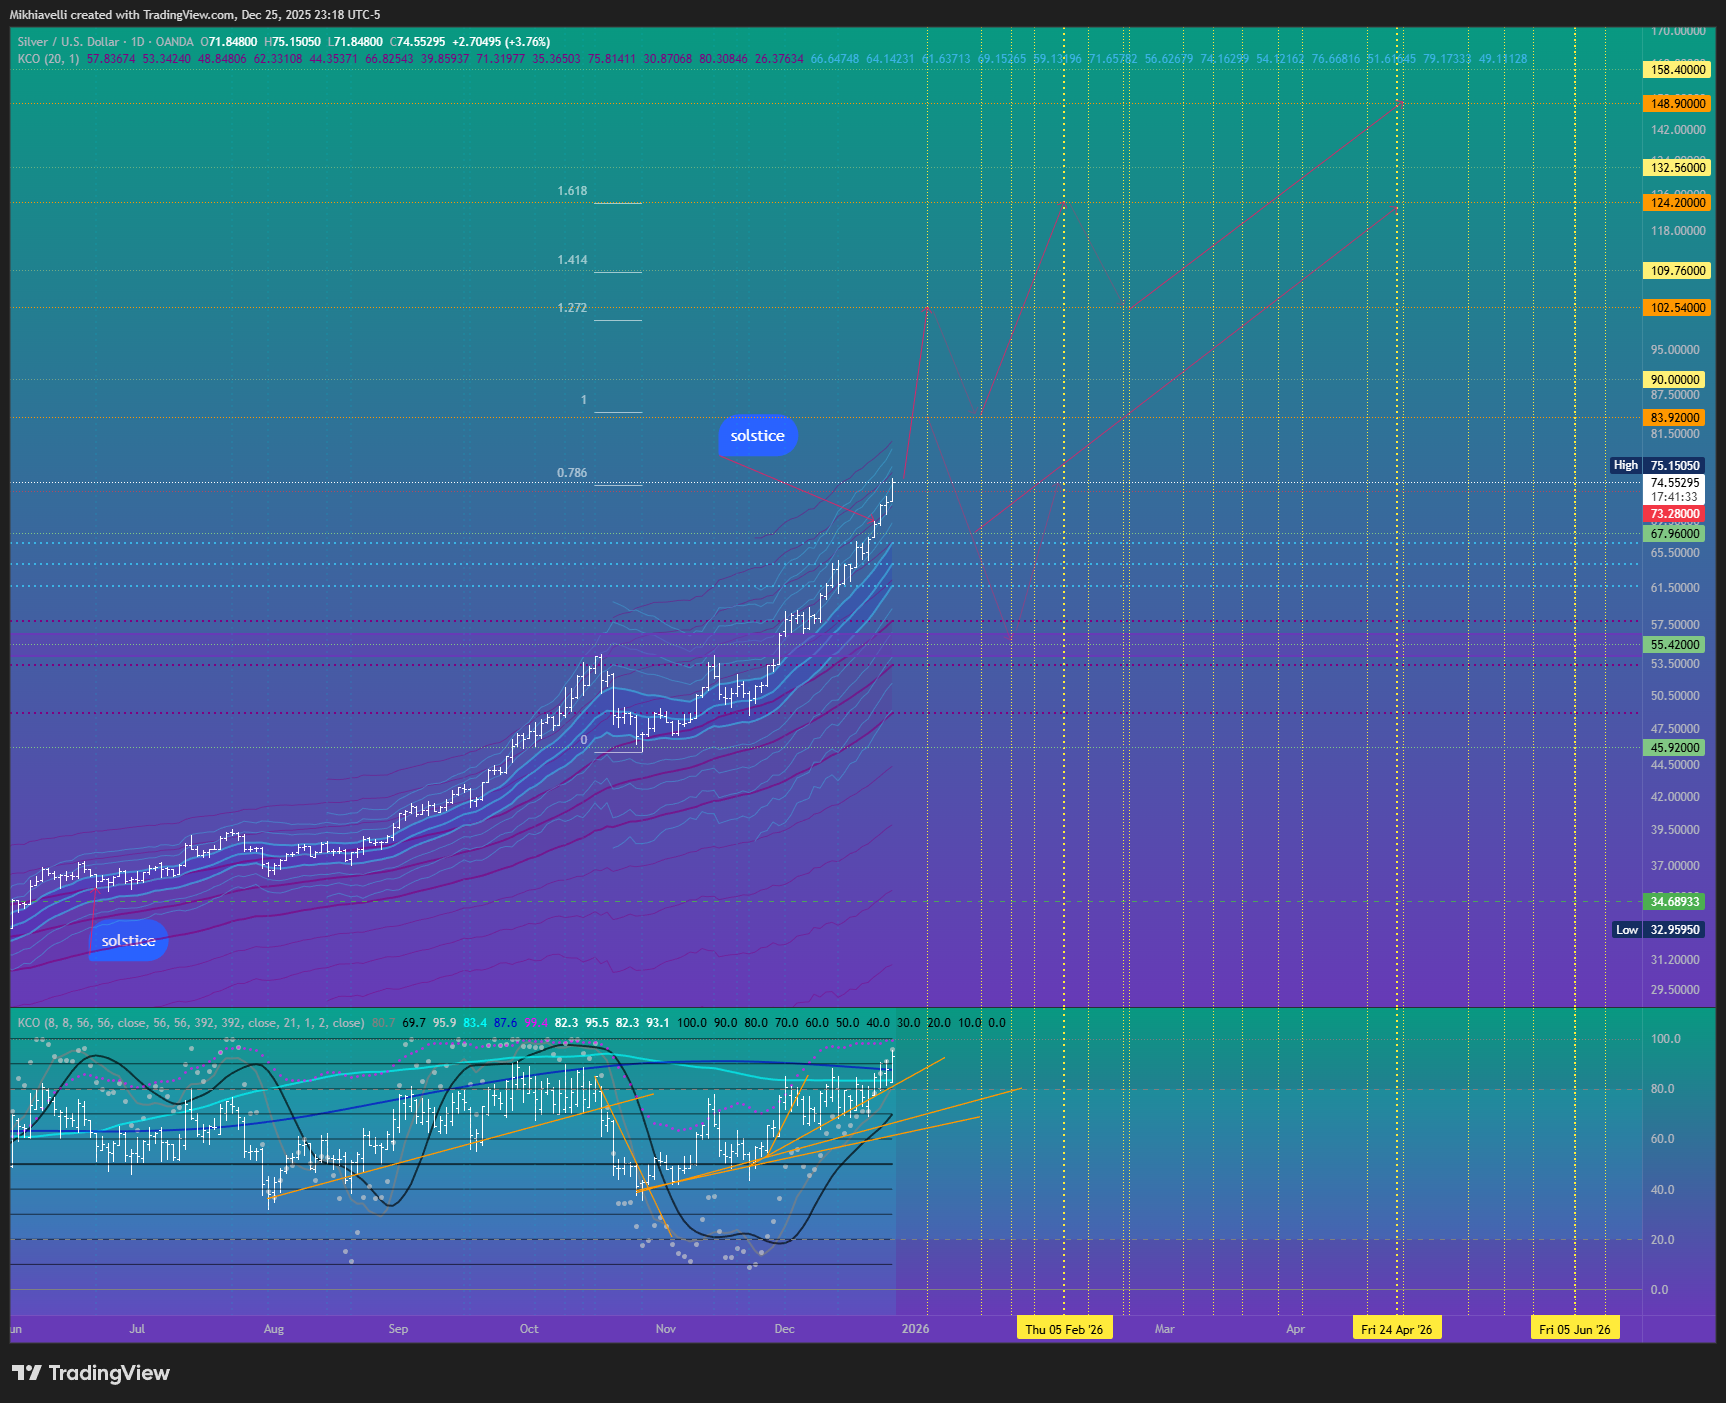This screenshot has height=1403, width=1726.
Task: Click the lower pane KCO (8, 8, 56...) legend
Action: click(191, 1023)
